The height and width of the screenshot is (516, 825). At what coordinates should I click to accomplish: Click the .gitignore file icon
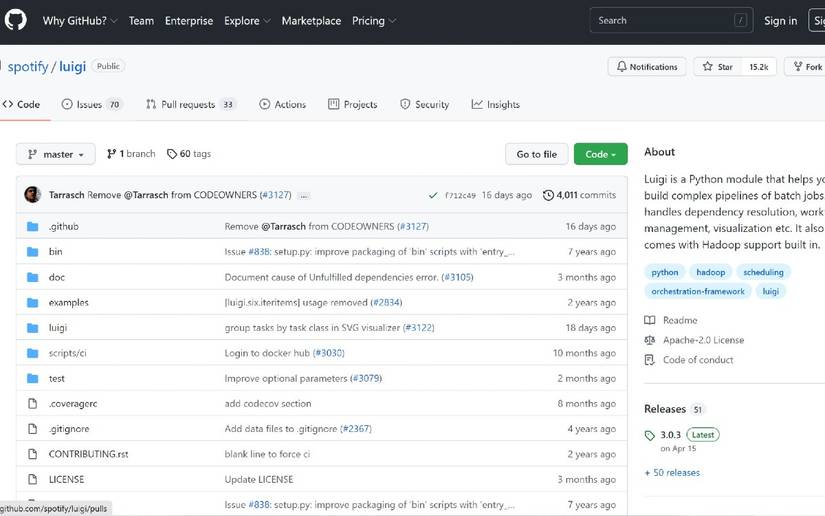click(33, 429)
